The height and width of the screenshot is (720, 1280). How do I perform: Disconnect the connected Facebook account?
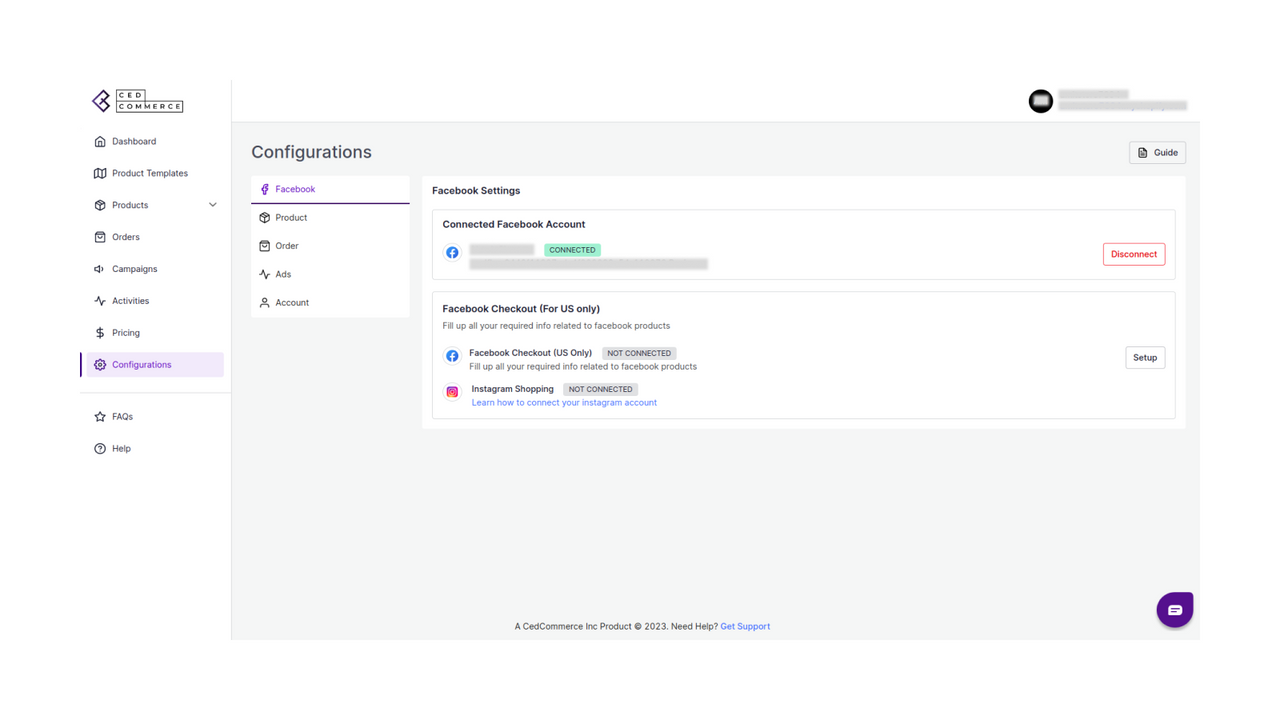pos(1134,254)
